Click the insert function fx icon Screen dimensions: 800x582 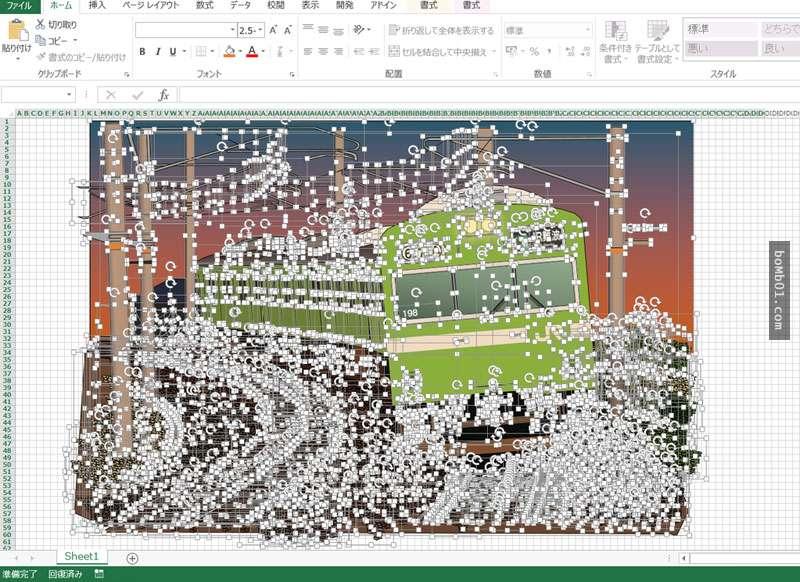coord(164,95)
